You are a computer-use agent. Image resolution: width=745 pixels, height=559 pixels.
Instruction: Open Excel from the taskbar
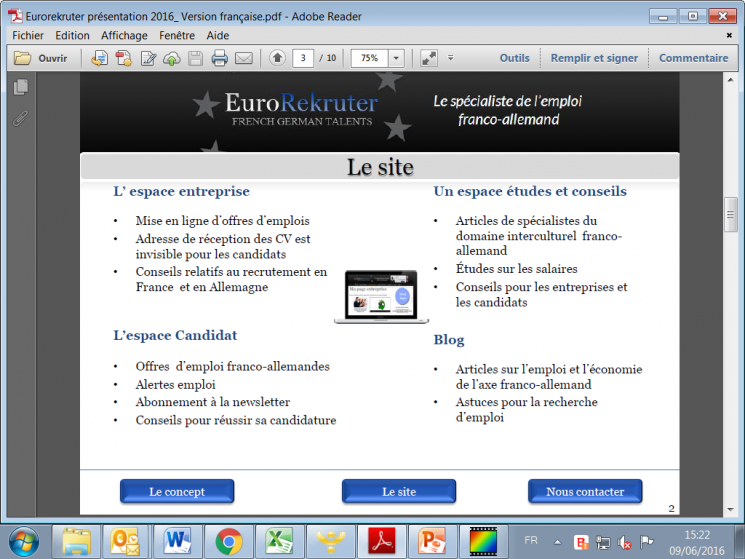[x=279, y=542]
